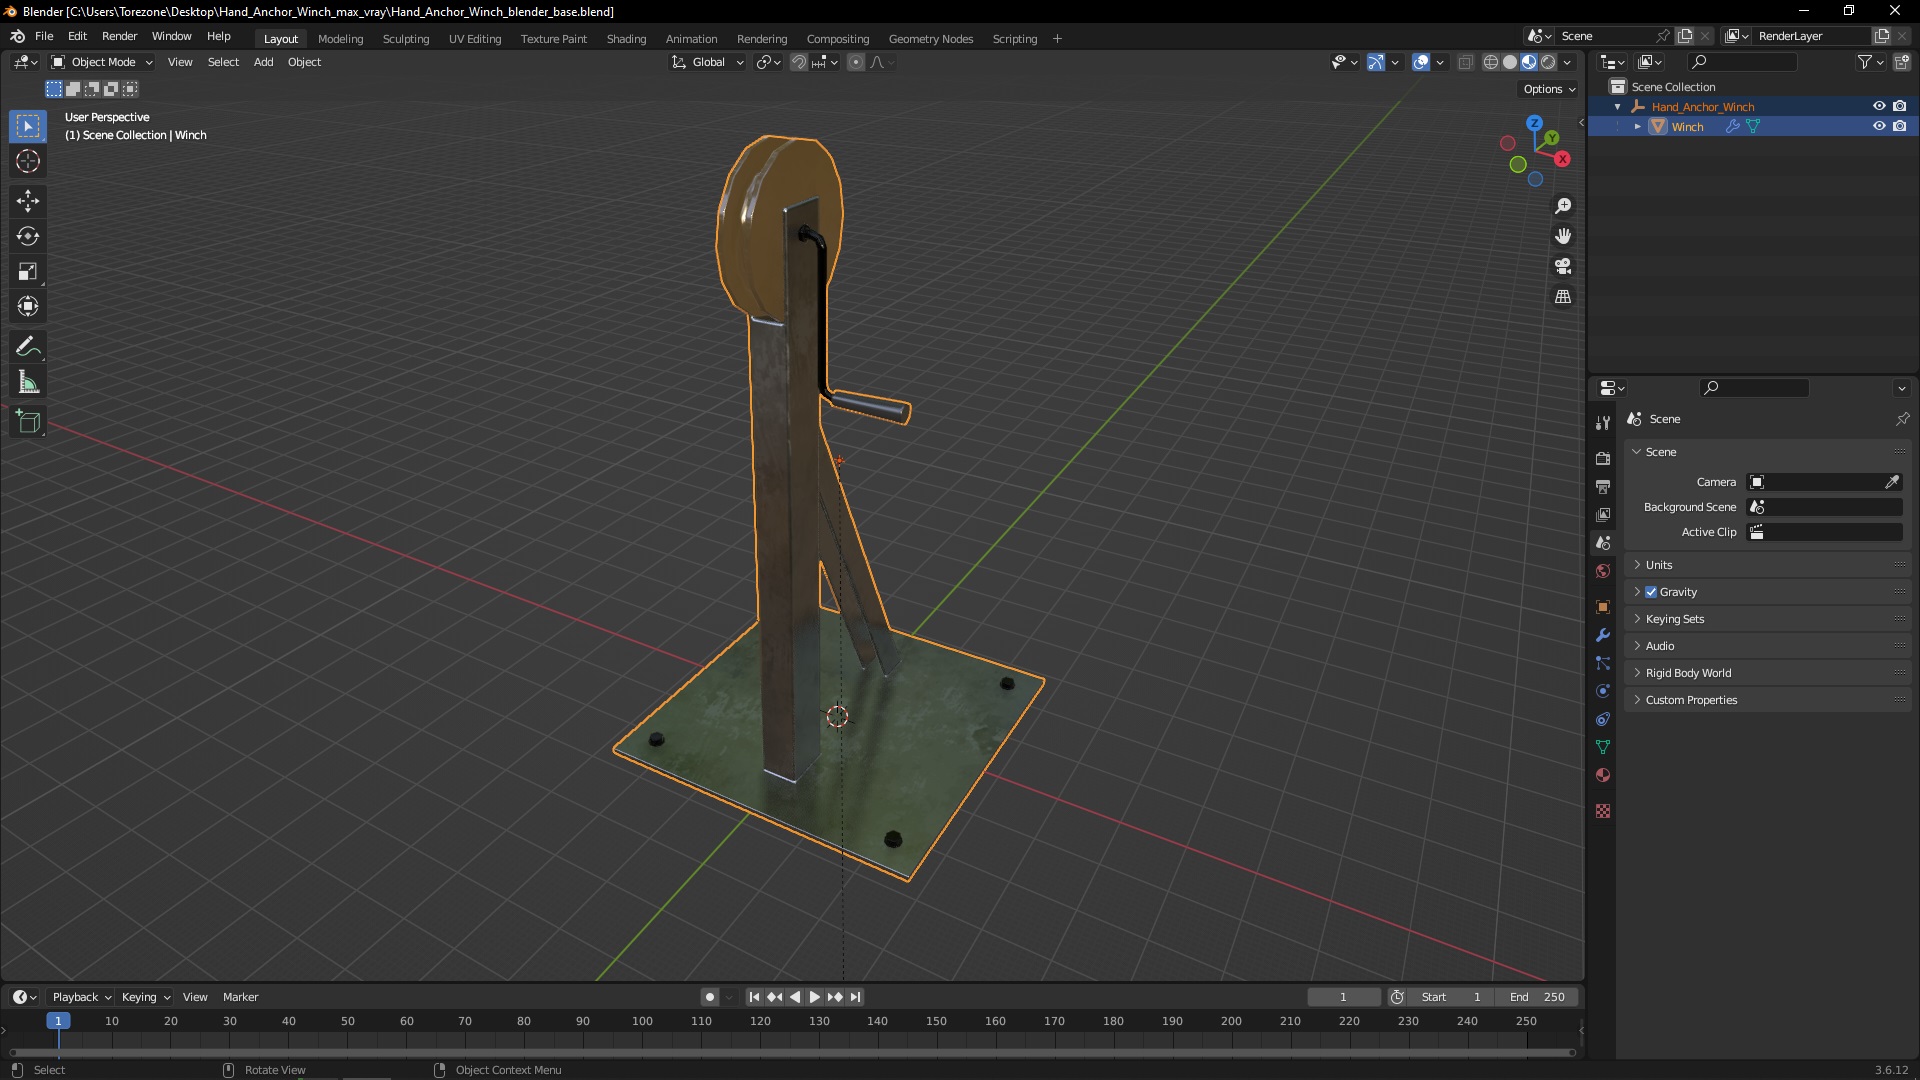Screen dimensions: 1920x1080
Task: Select the Transform tool
Action: pyautogui.click(x=28, y=306)
